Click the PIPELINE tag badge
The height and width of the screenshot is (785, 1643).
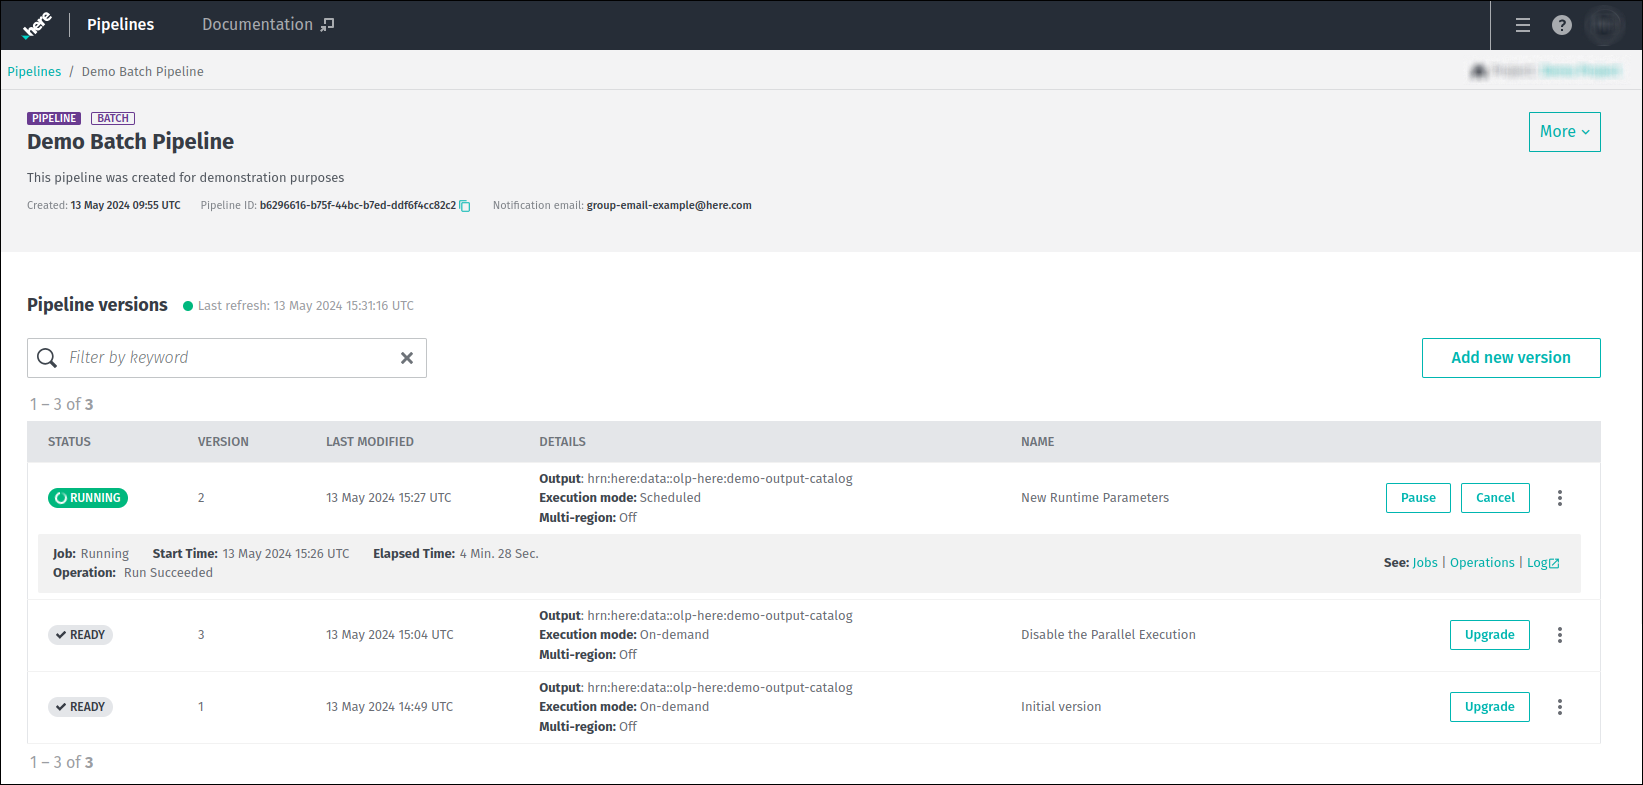(x=54, y=118)
